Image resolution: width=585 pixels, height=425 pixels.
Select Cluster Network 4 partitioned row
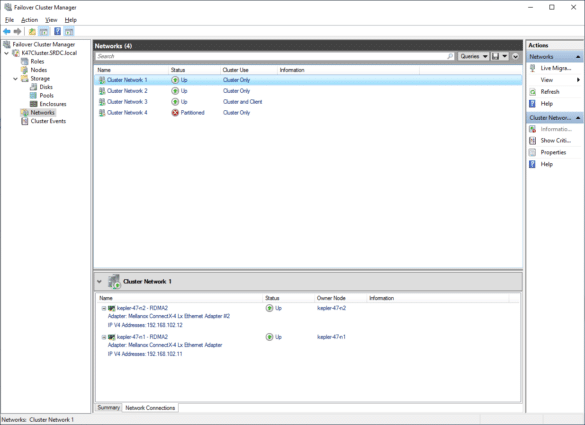click(x=308, y=113)
